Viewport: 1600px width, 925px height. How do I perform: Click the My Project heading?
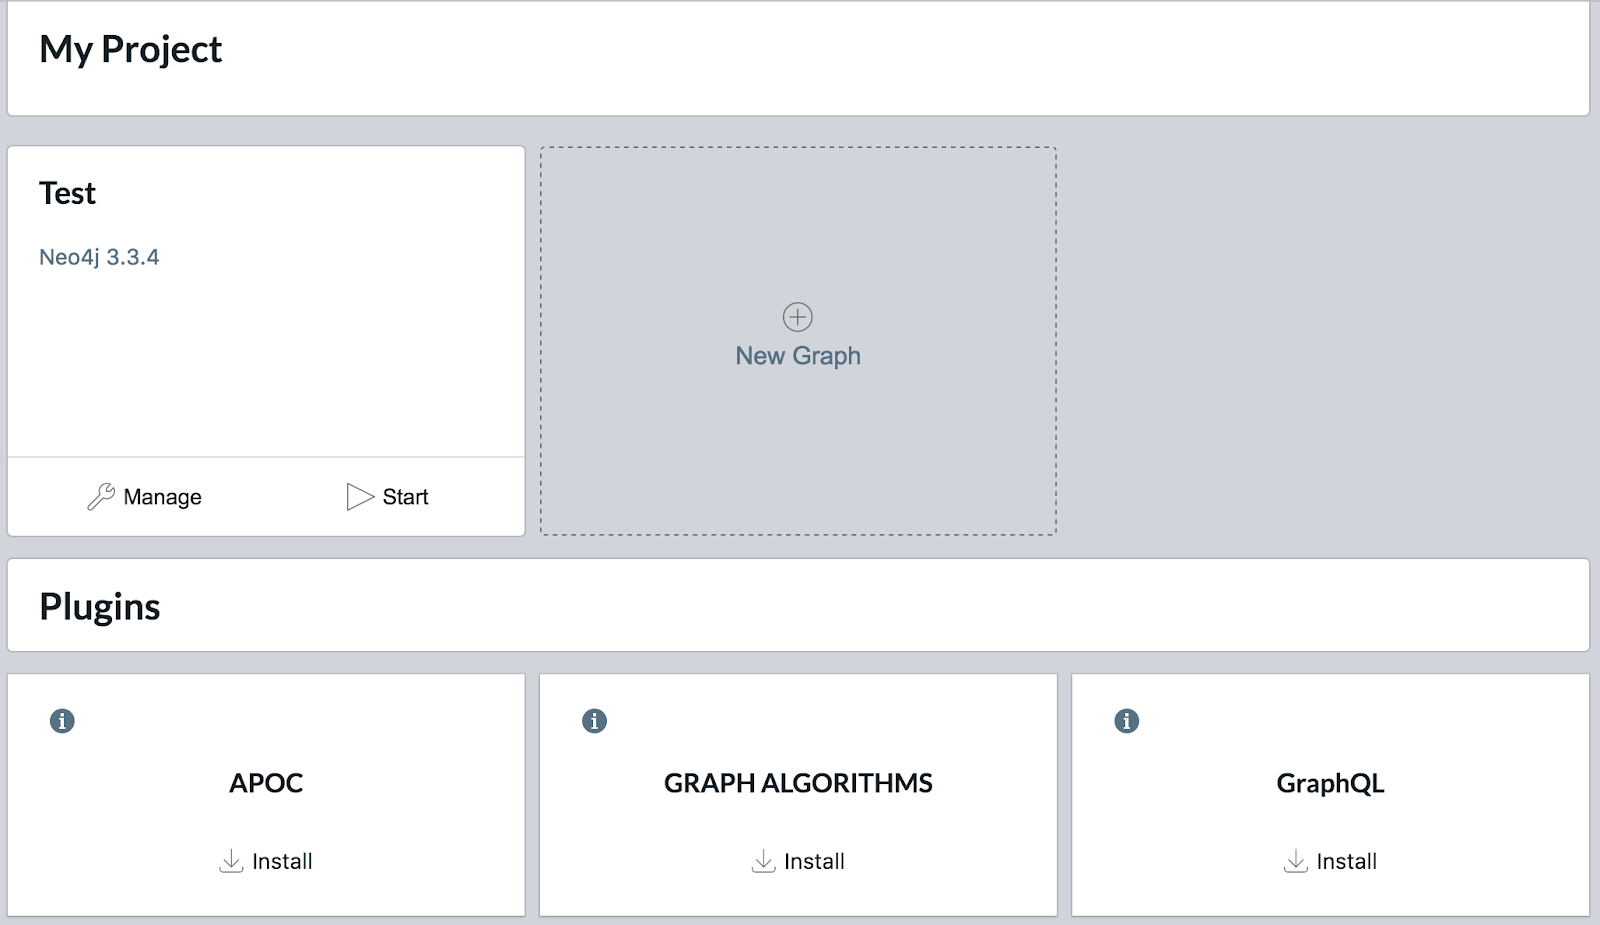[130, 49]
